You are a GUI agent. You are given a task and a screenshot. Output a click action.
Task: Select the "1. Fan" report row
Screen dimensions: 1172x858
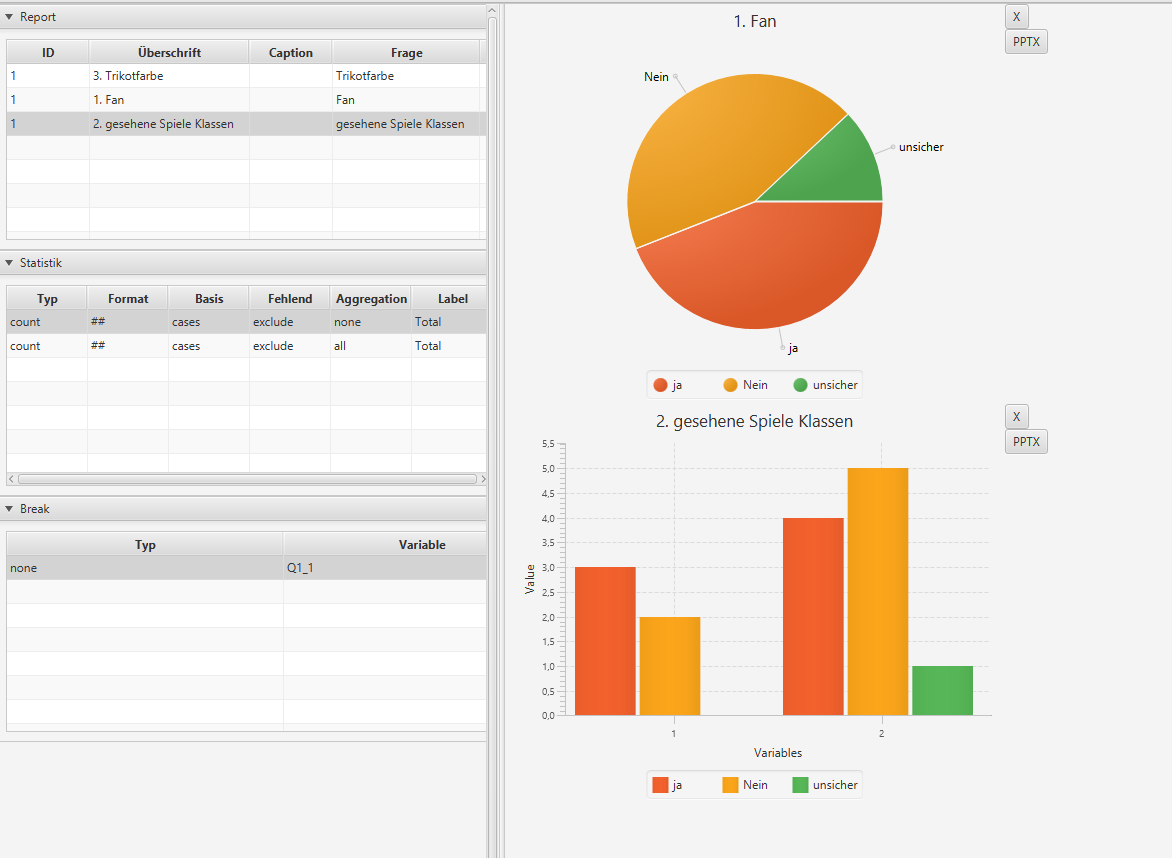pos(247,99)
